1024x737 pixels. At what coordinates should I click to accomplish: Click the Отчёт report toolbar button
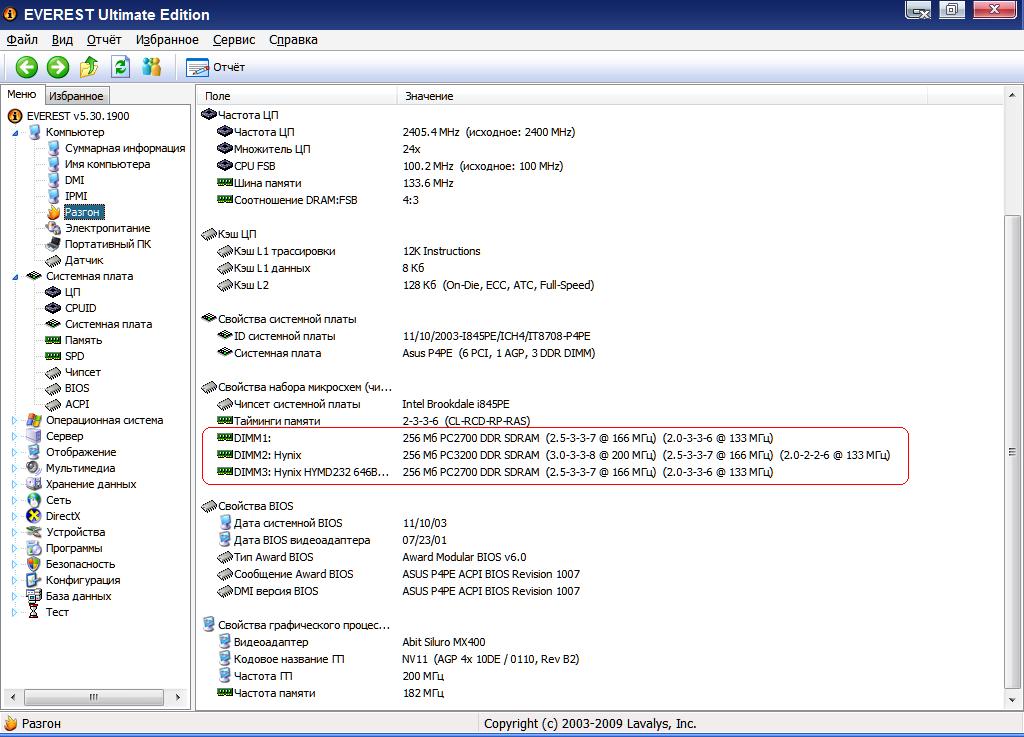[x=216, y=67]
